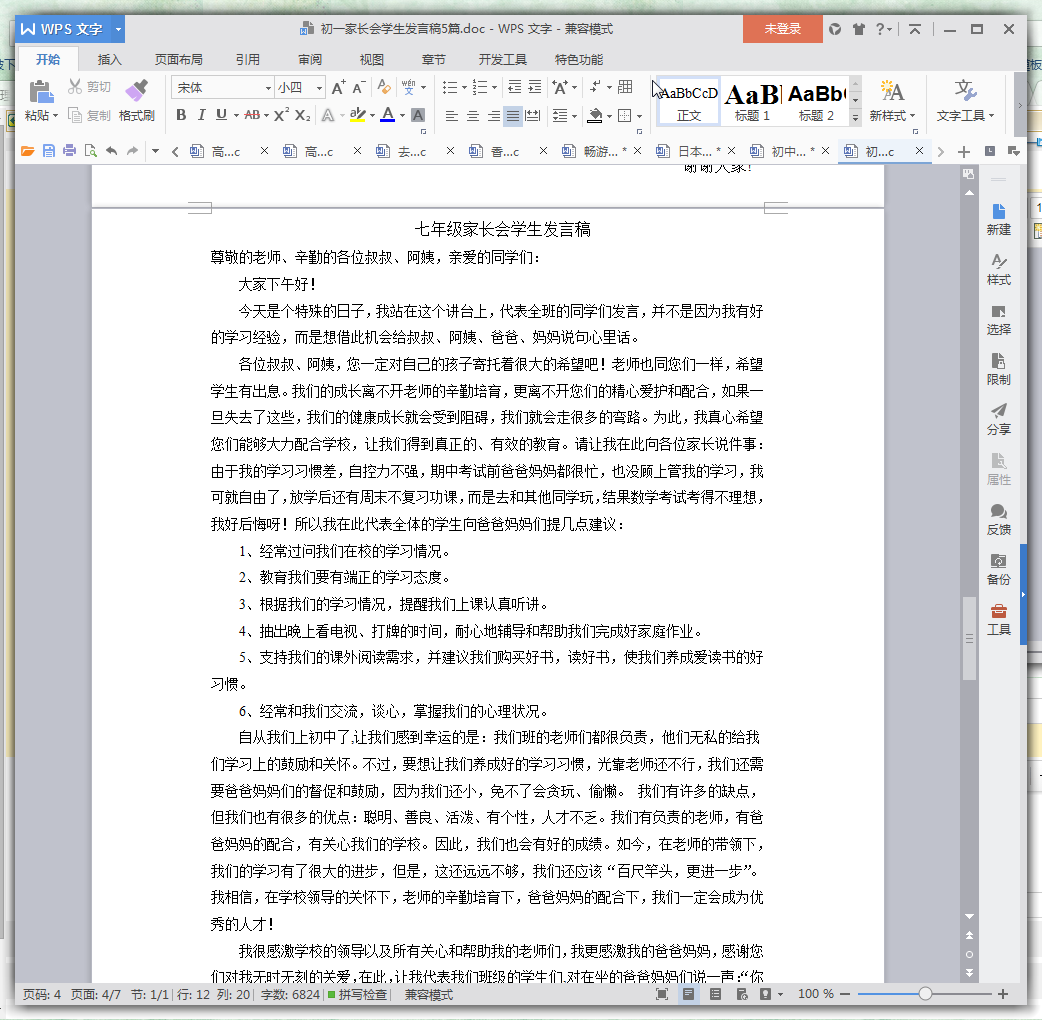
Task: Expand the styles gallery list
Action: point(855,117)
